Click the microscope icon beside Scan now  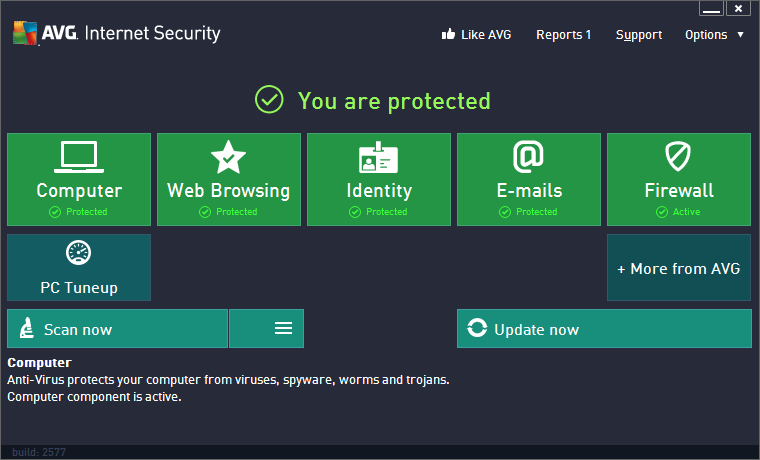[x=27, y=329]
